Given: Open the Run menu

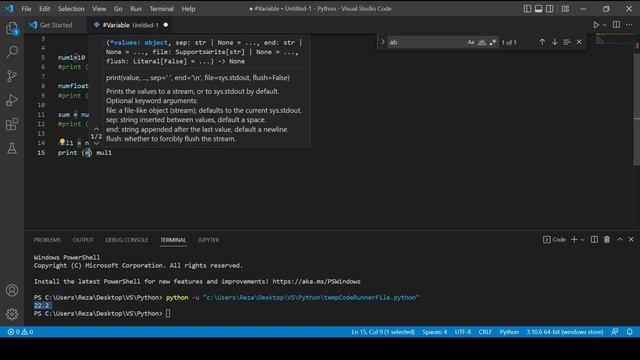Looking at the screenshot, I should (136, 9).
